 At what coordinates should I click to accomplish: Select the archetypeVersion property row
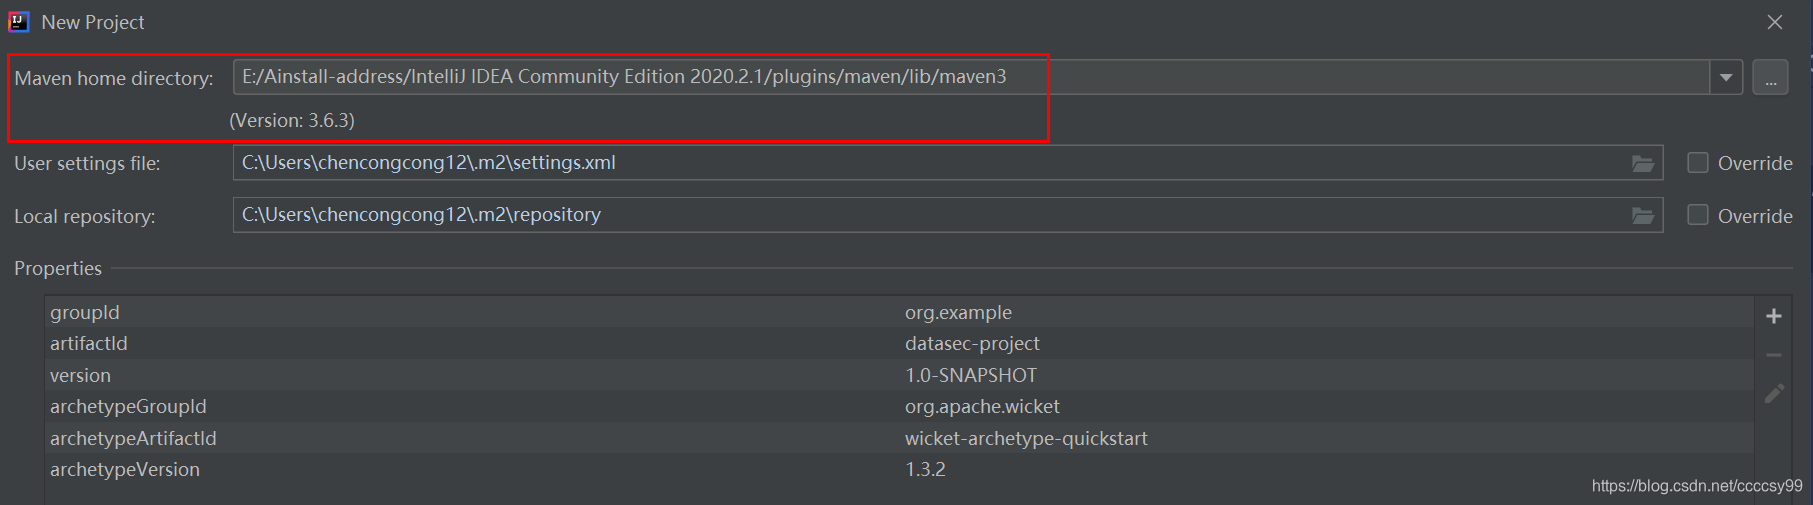click(900, 469)
